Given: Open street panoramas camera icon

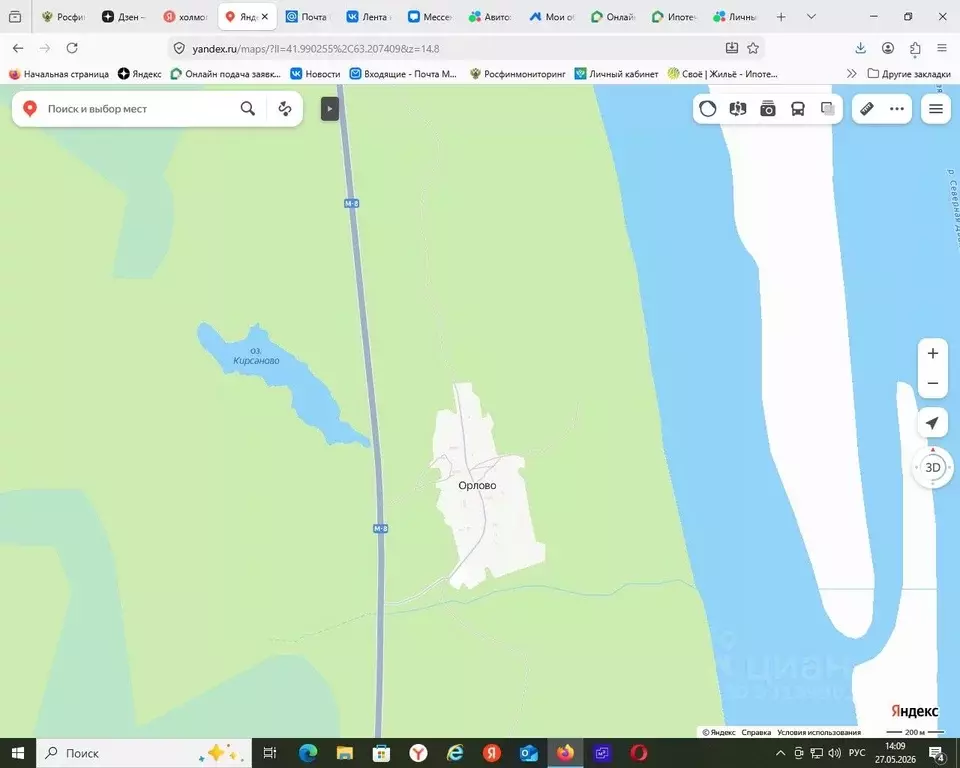Looking at the screenshot, I should 768,109.
